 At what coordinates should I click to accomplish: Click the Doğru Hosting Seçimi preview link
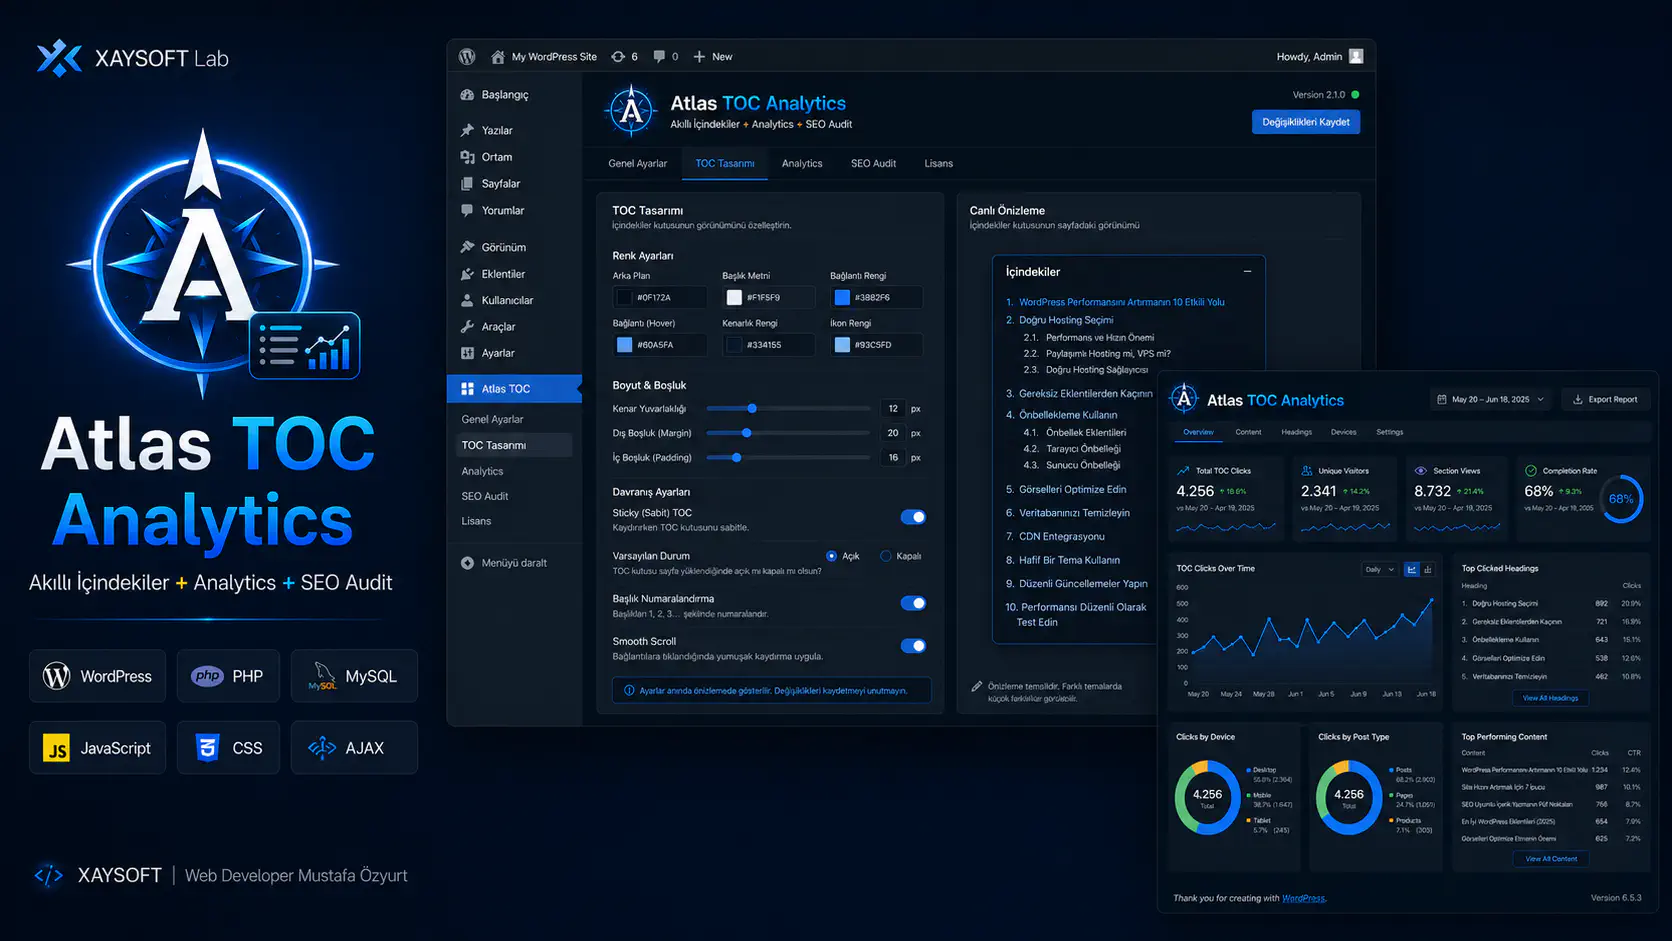pos(1066,320)
